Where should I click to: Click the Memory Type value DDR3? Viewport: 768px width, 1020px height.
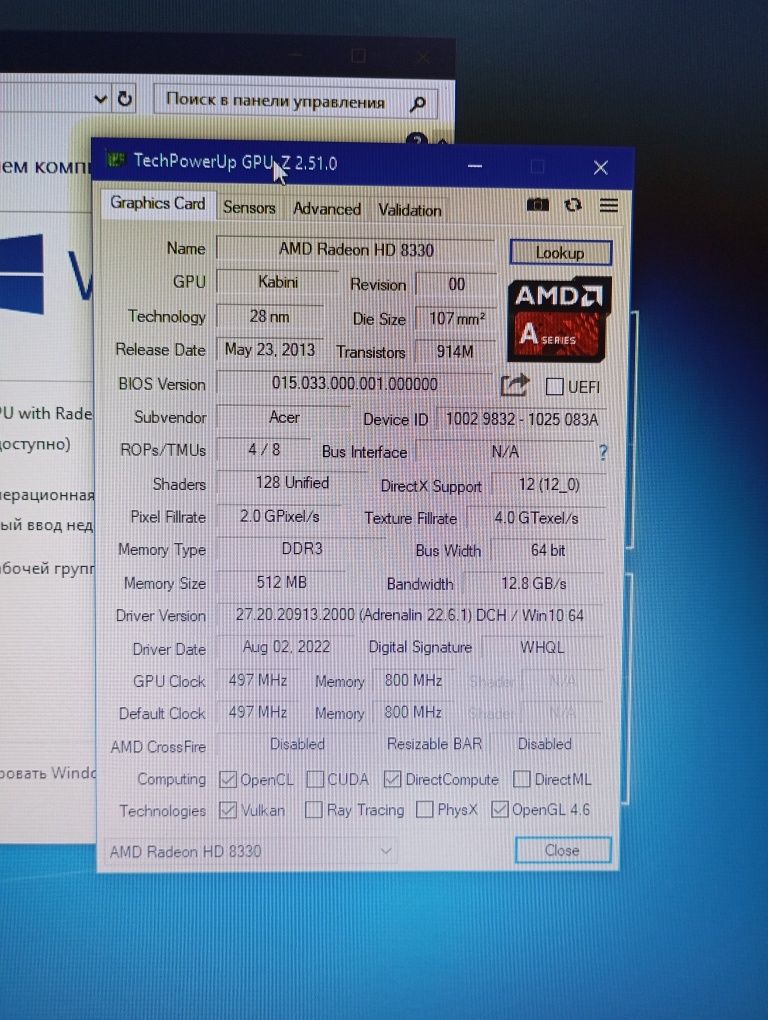301,549
